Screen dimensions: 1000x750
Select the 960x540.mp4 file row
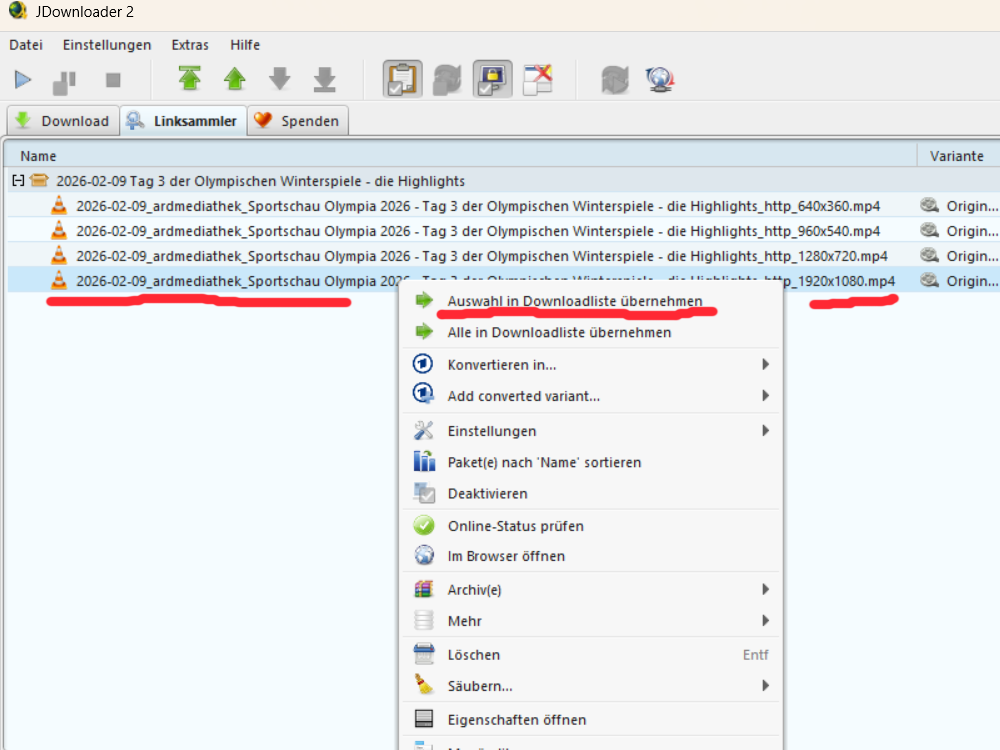click(504, 230)
